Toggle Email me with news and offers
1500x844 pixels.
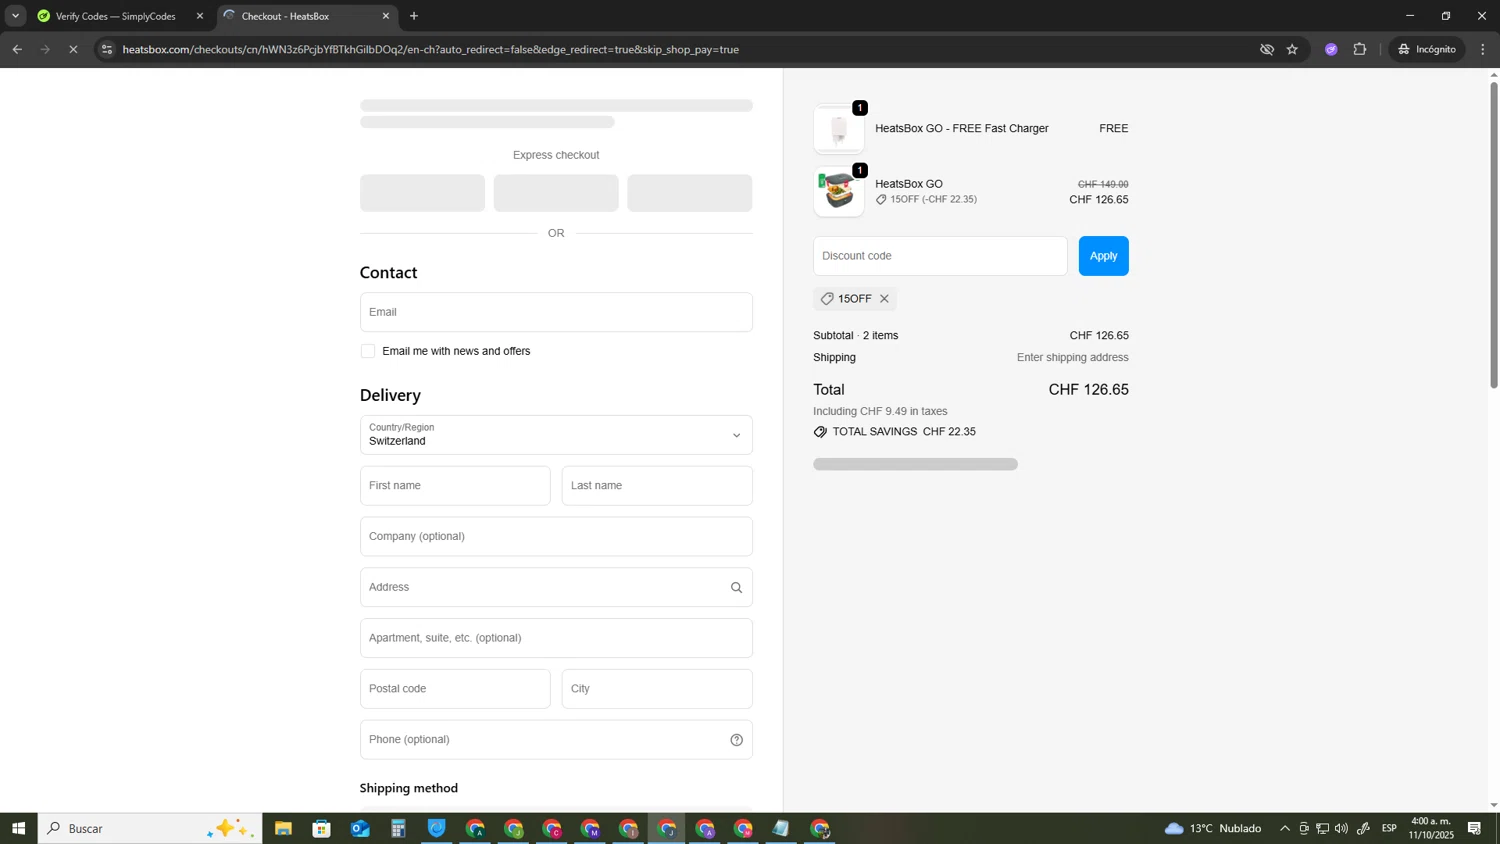[368, 351]
